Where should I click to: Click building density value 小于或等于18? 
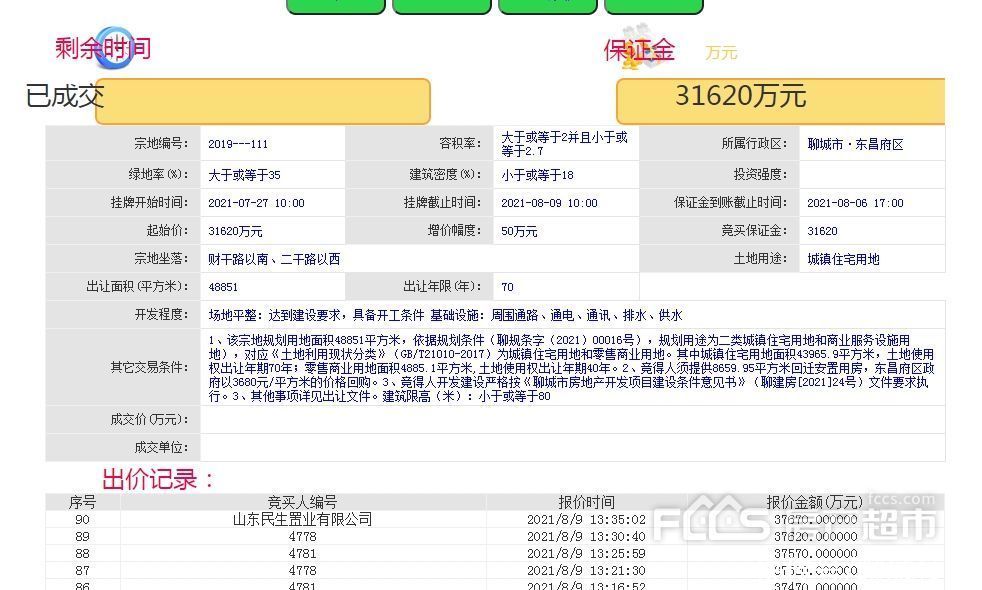[x=537, y=175]
